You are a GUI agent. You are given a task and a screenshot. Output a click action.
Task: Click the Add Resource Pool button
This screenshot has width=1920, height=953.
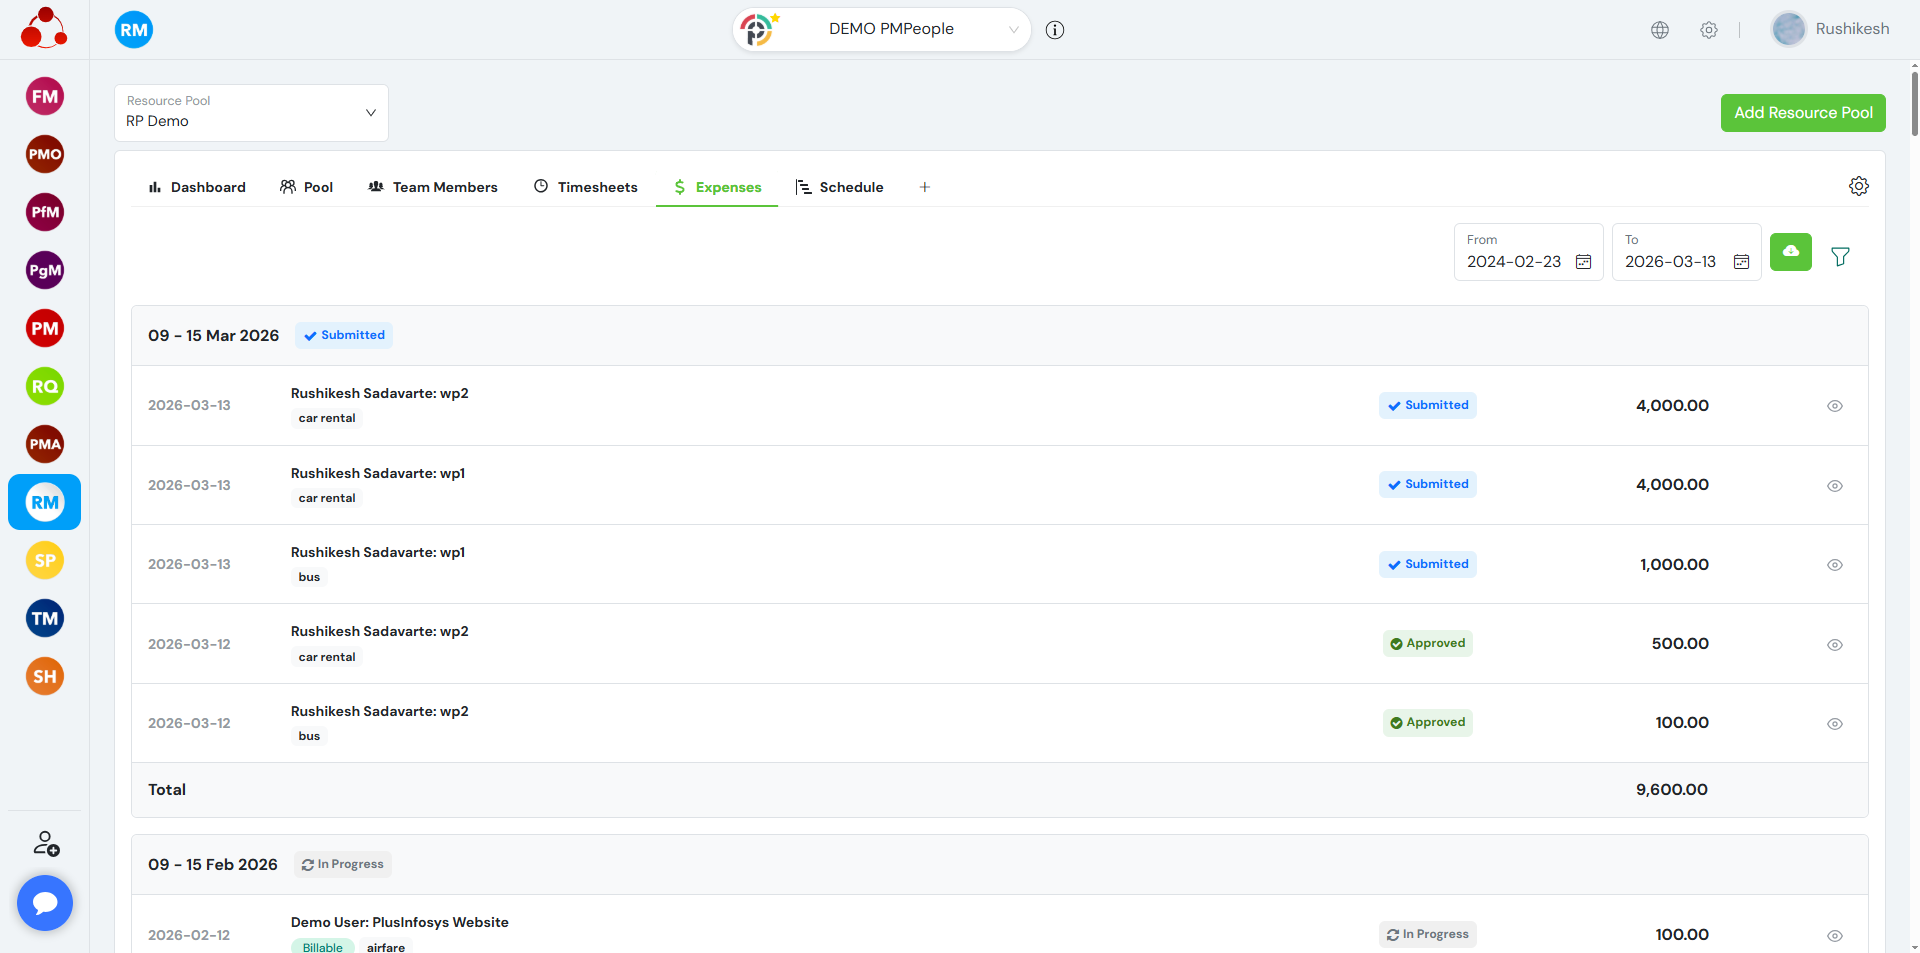tap(1802, 113)
